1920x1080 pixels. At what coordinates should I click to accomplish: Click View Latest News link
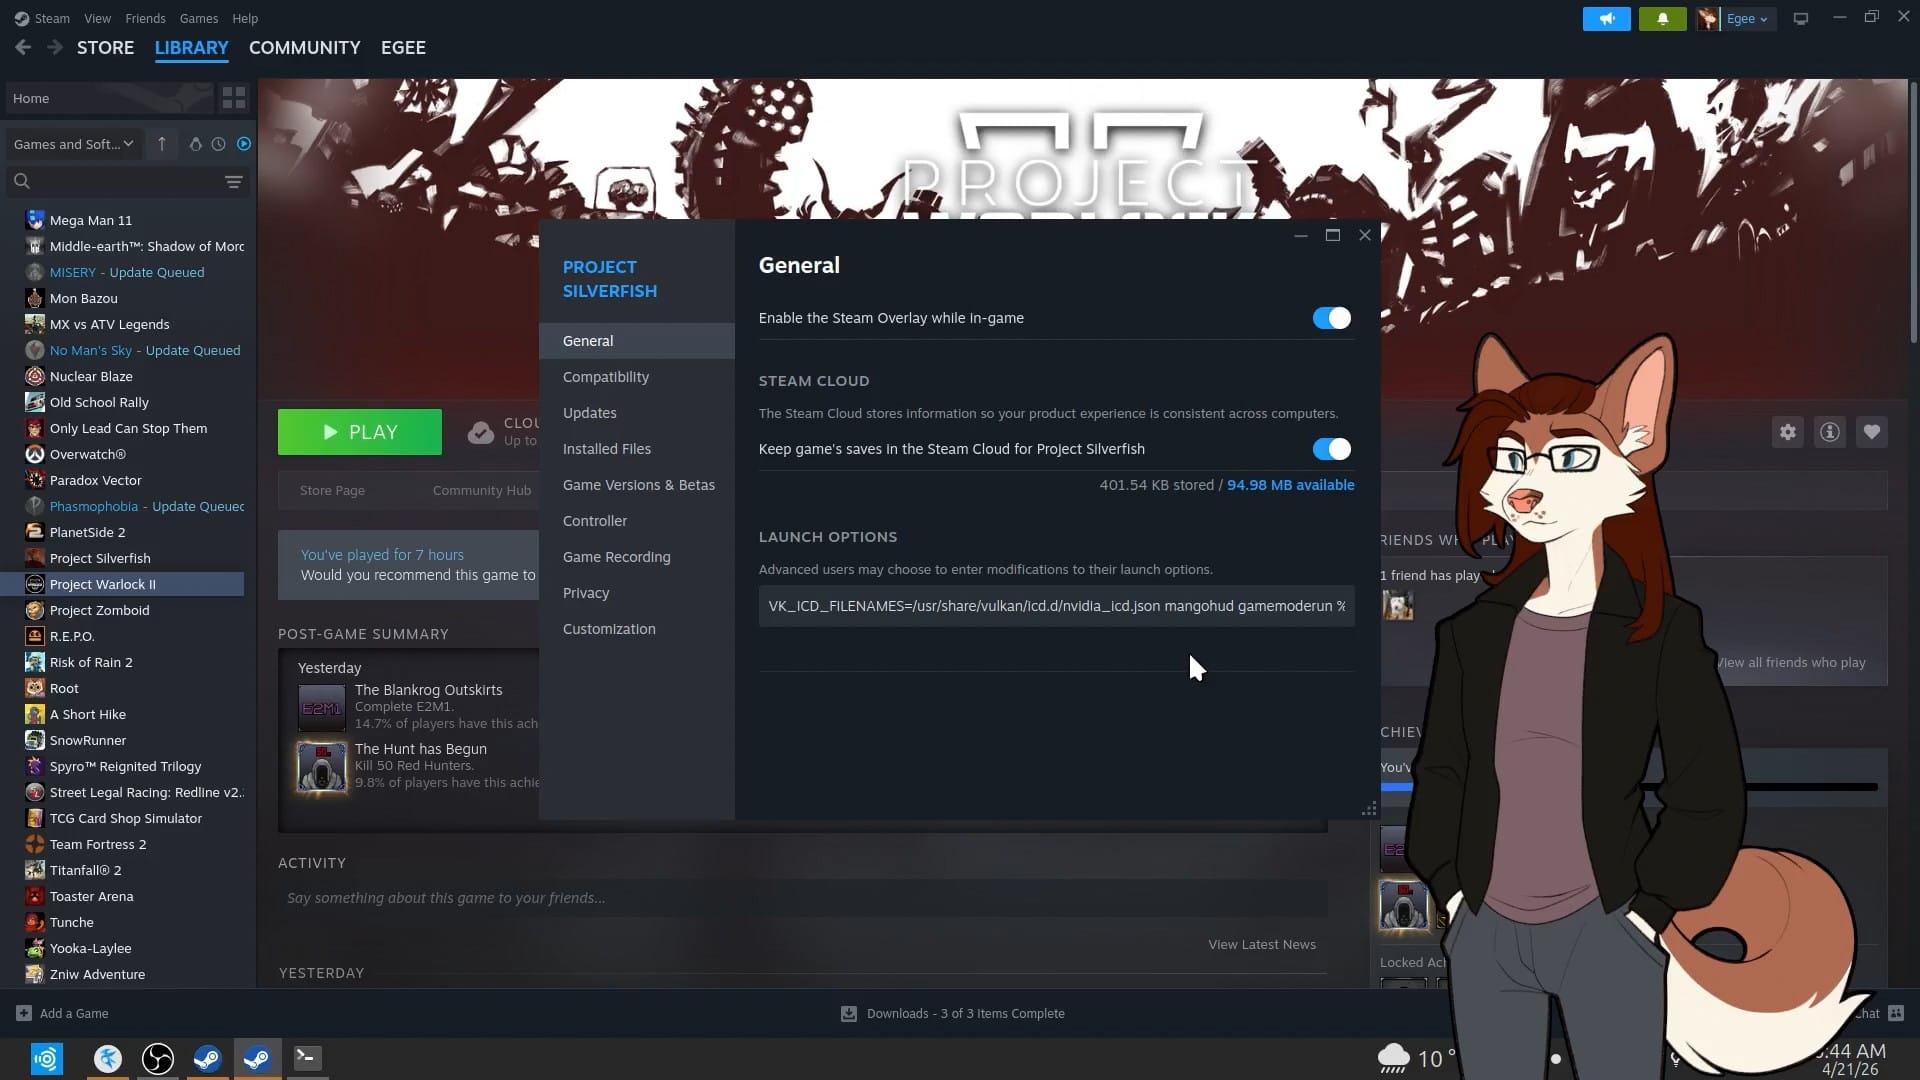[x=1262, y=944]
